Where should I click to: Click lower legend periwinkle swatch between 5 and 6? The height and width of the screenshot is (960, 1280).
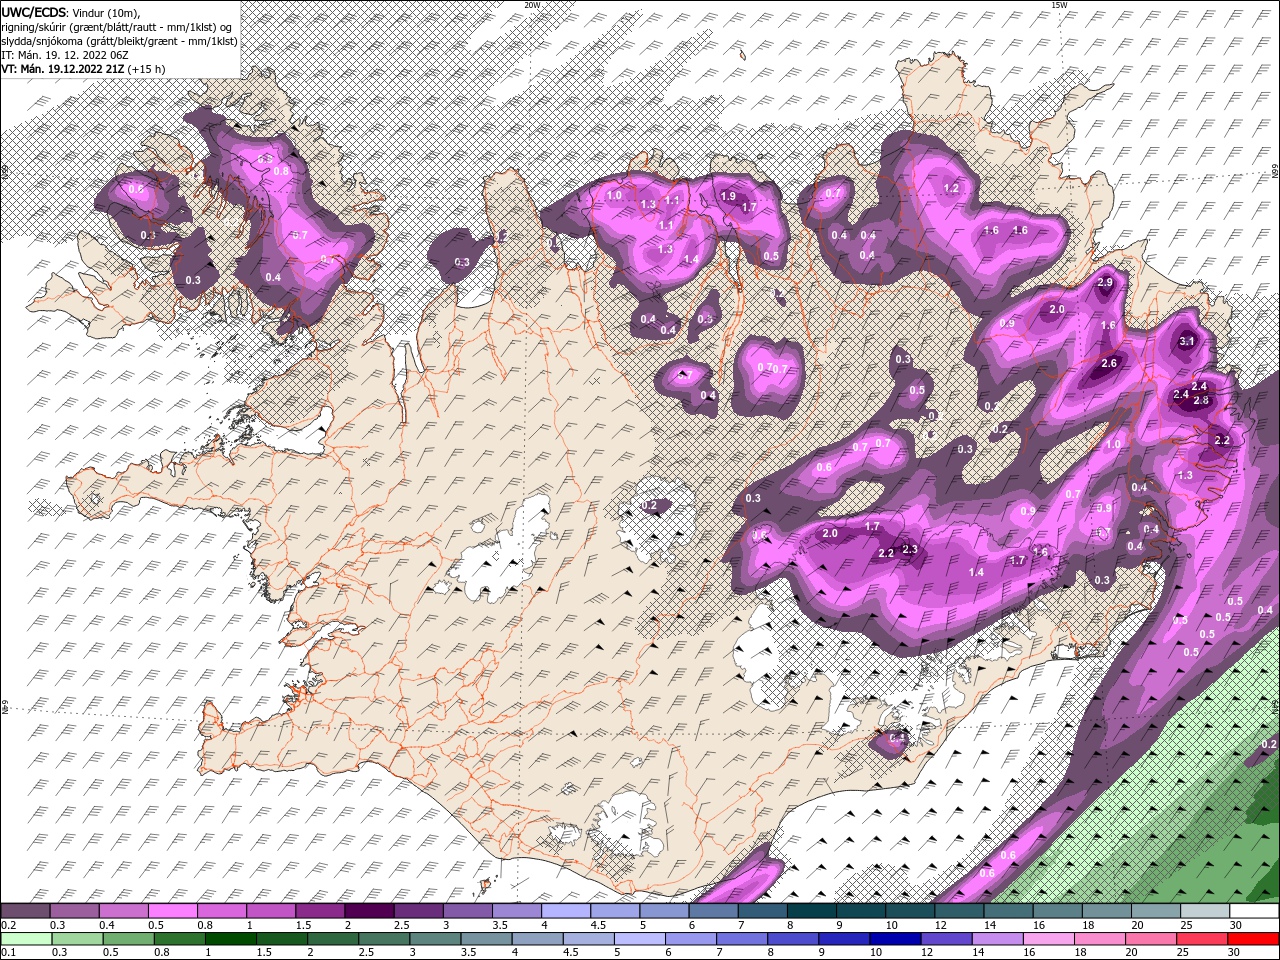pyautogui.click(x=641, y=939)
